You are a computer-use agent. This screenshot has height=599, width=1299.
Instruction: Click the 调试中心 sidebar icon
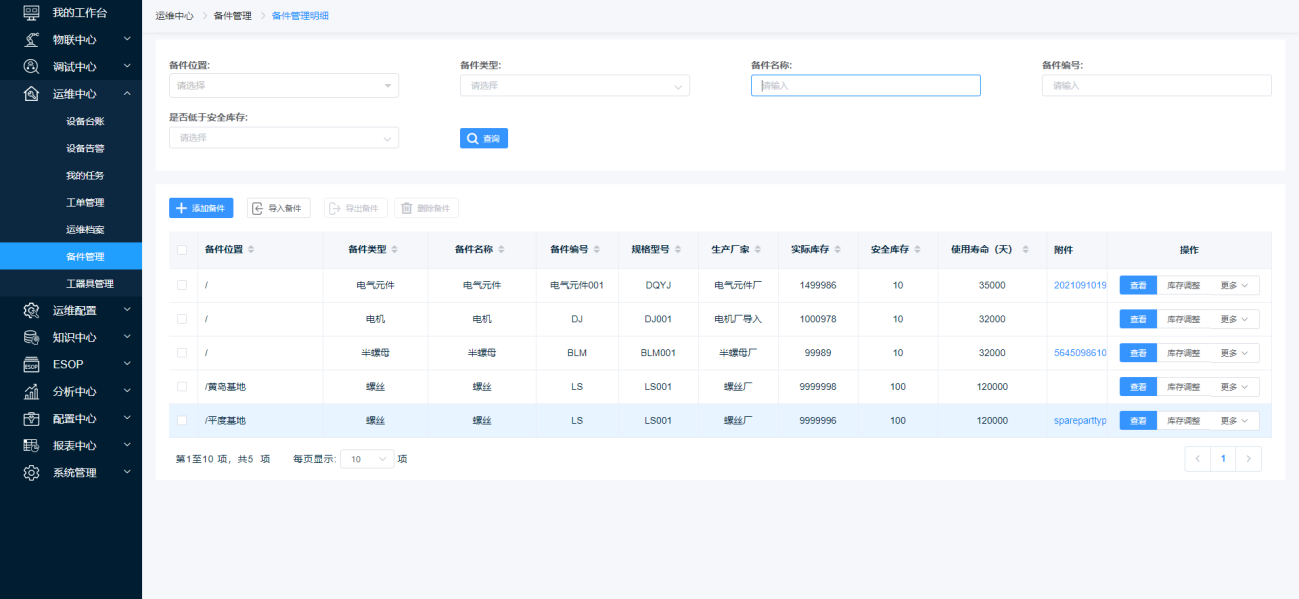[x=31, y=67]
